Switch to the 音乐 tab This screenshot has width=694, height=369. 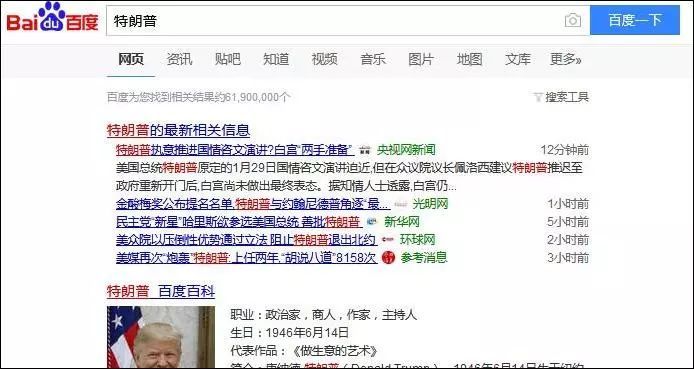coord(373,59)
